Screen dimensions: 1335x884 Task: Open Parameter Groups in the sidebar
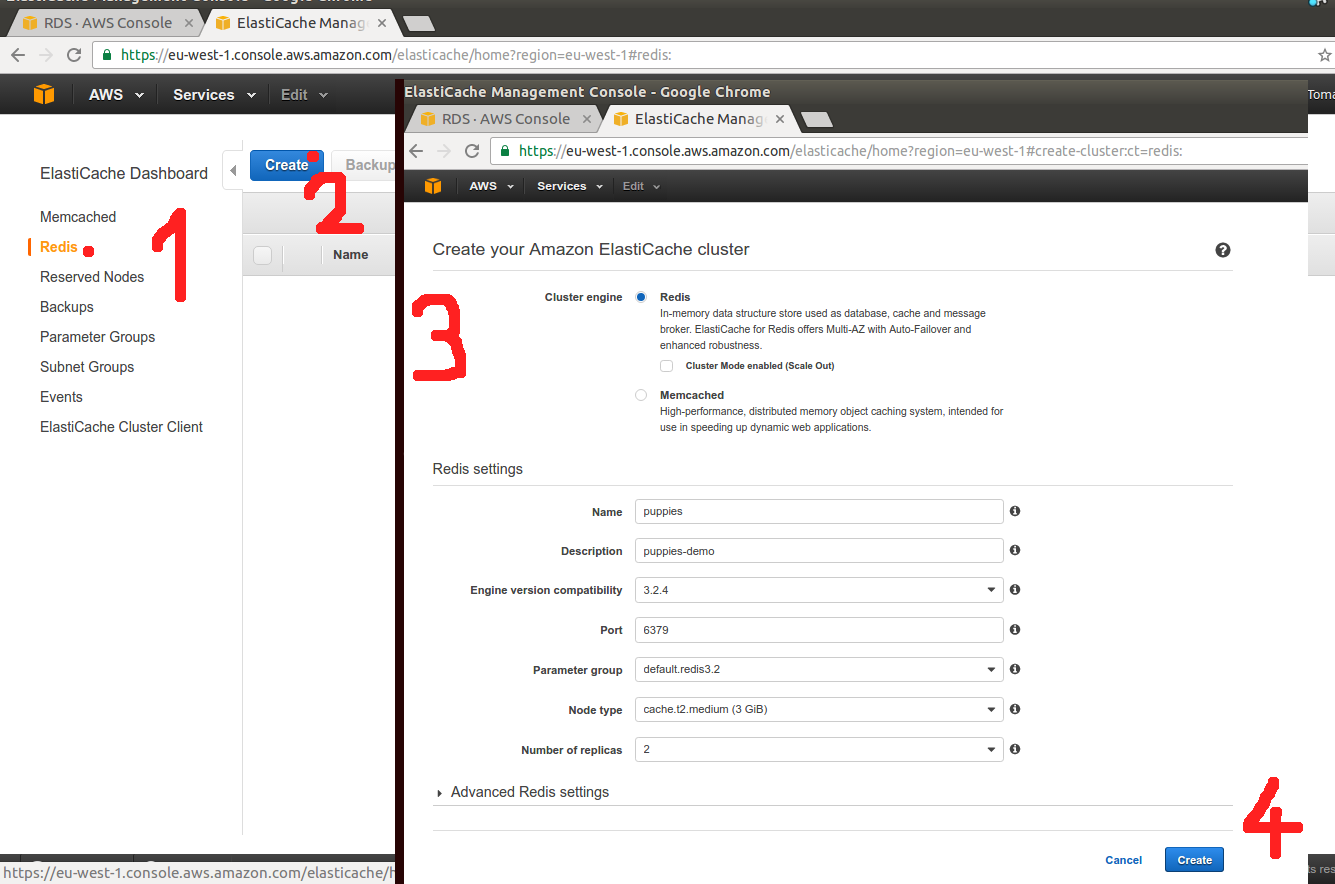point(98,337)
